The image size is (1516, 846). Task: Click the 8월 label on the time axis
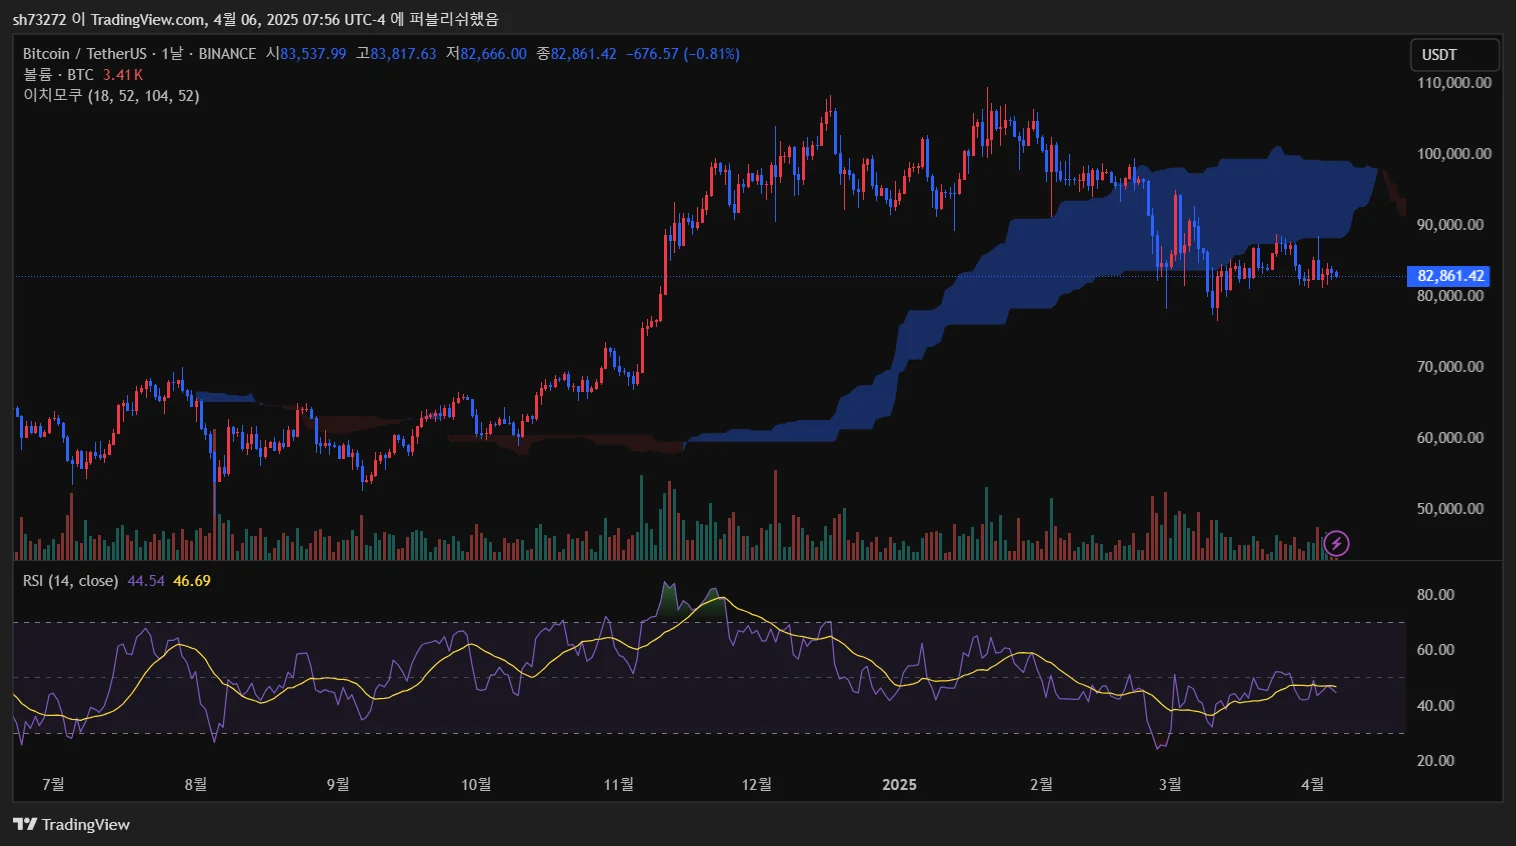click(196, 784)
